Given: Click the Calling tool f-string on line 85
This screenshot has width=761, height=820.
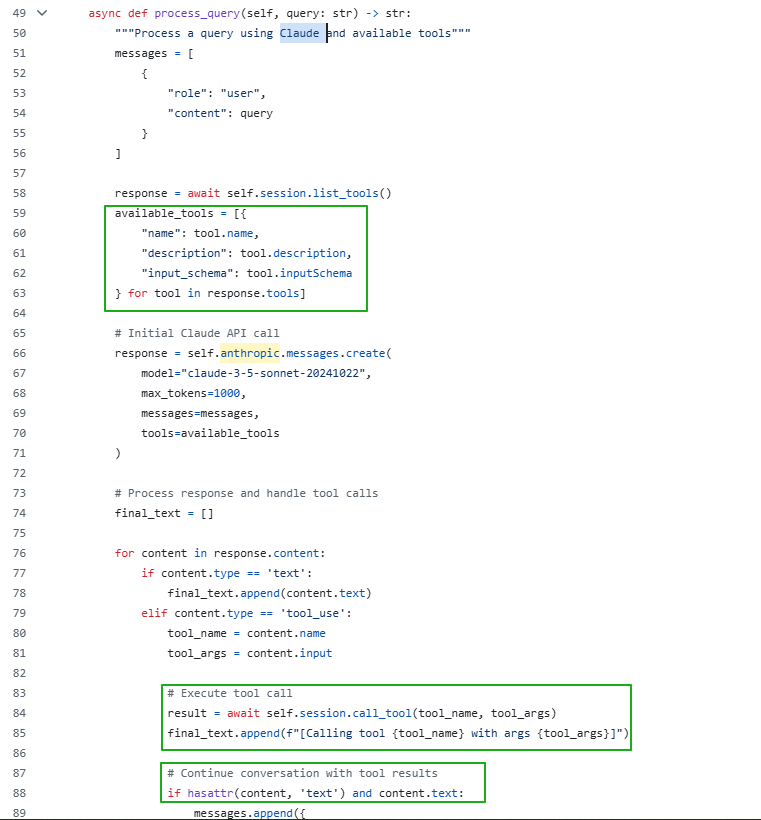Looking at the screenshot, I should click(x=455, y=733).
